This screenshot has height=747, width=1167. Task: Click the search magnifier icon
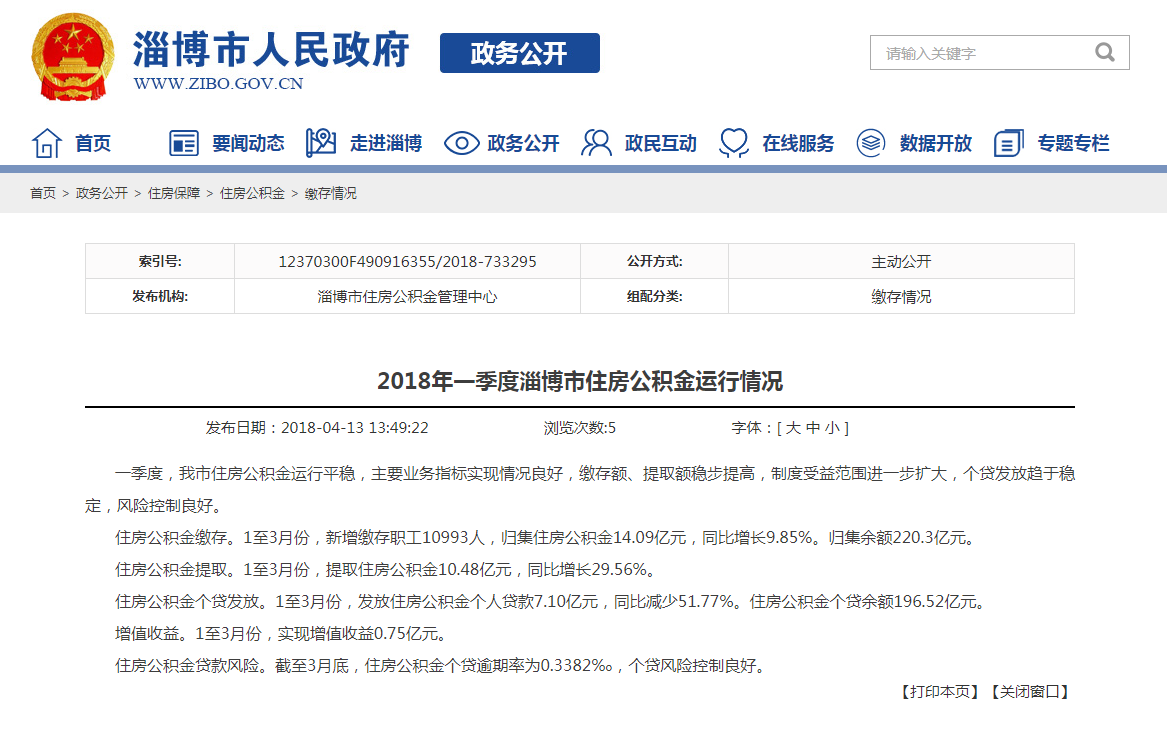coord(1104,52)
